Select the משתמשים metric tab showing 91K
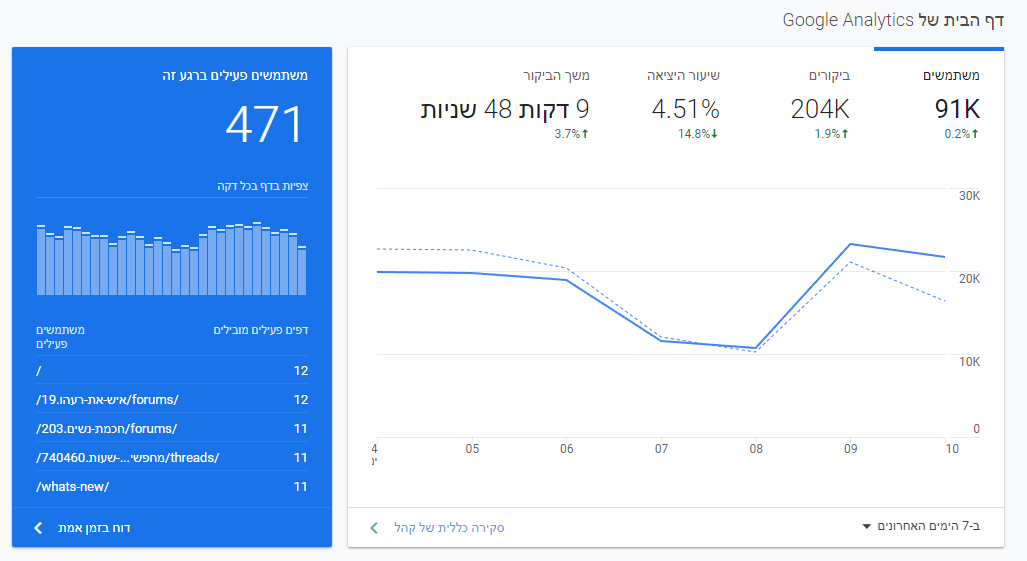This screenshot has width=1027, height=561. coord(939,105)
